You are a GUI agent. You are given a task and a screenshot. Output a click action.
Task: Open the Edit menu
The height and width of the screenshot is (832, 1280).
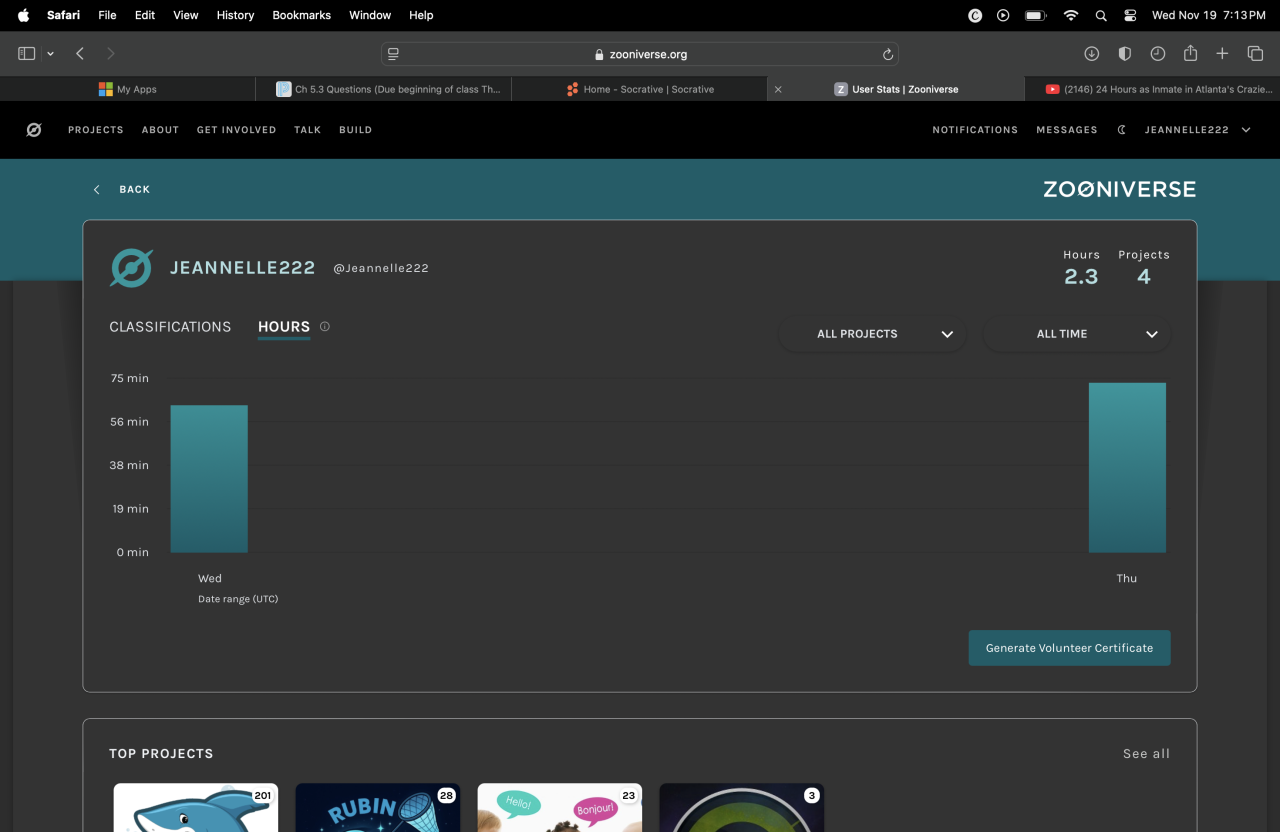pos(145,15)
